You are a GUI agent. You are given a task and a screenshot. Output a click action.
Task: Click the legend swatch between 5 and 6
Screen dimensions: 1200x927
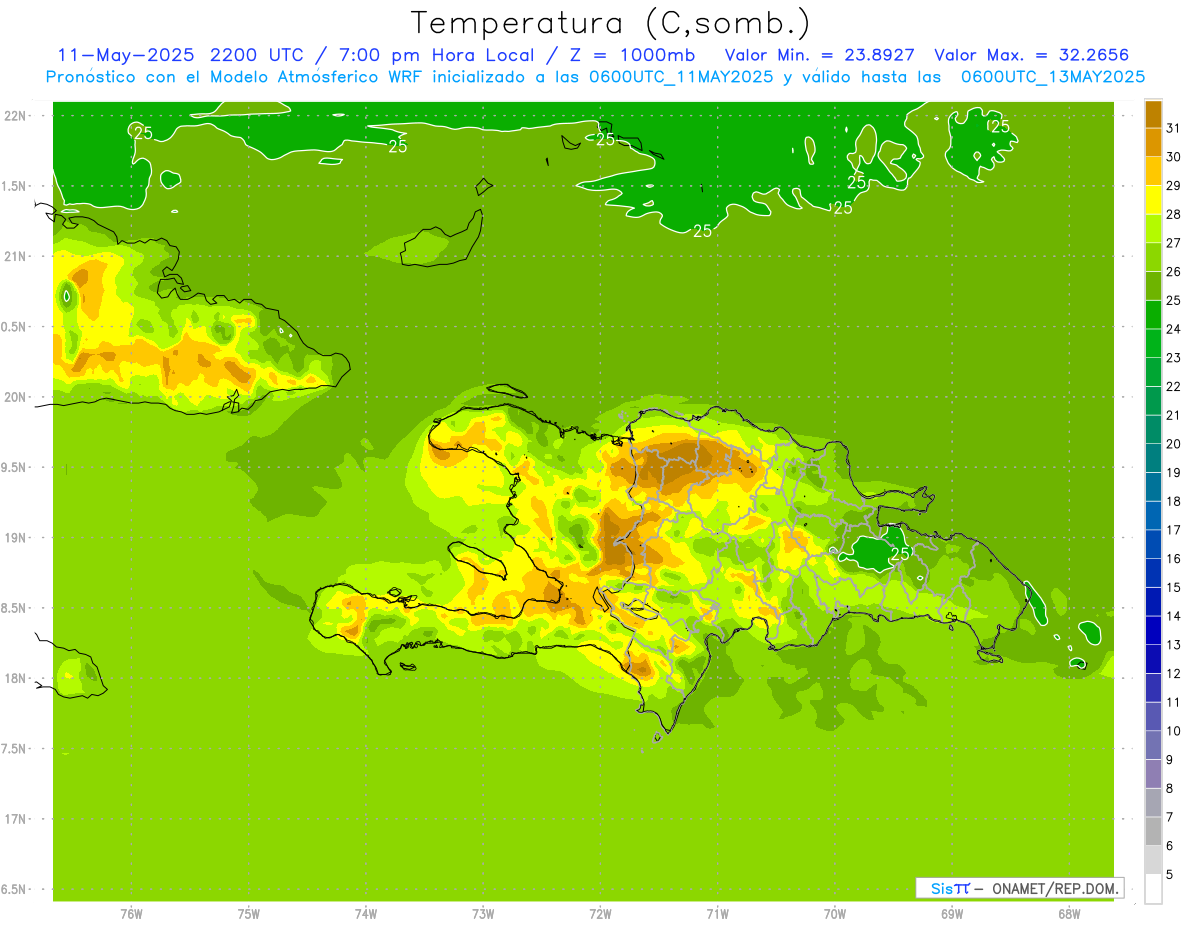tap(1153, 860)
